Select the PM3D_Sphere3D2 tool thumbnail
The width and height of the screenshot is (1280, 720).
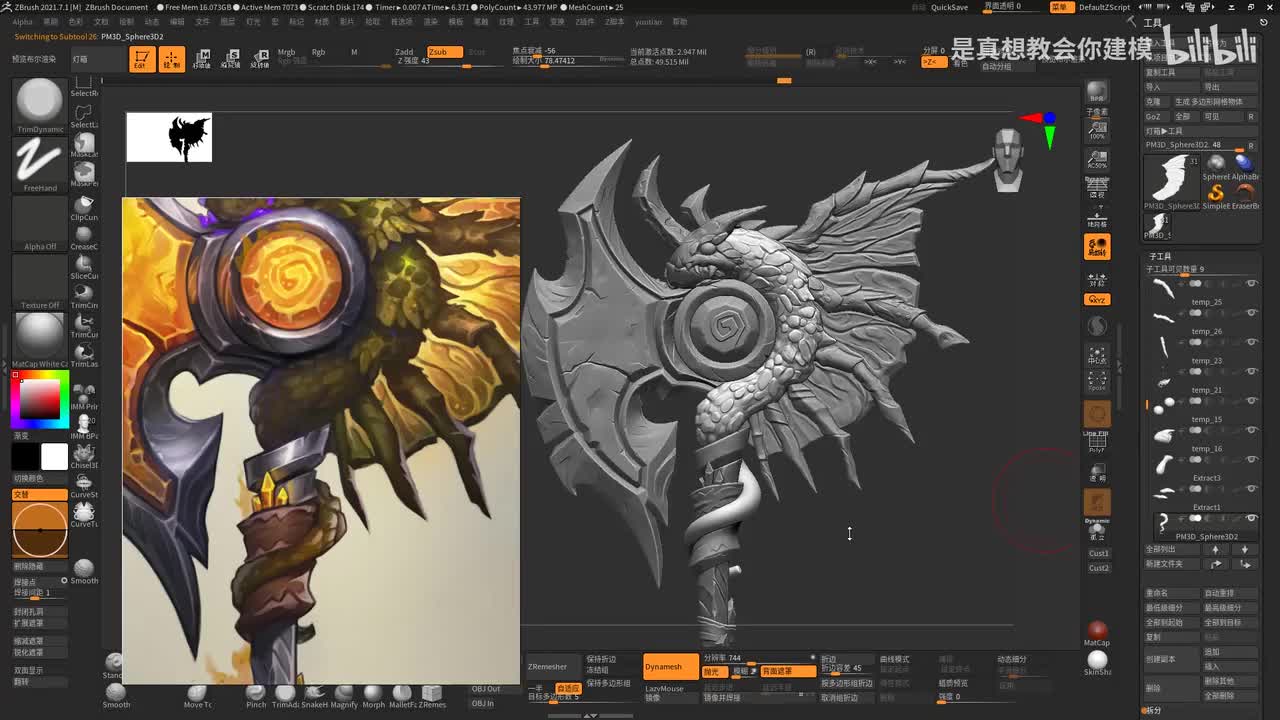[1172, 181]
